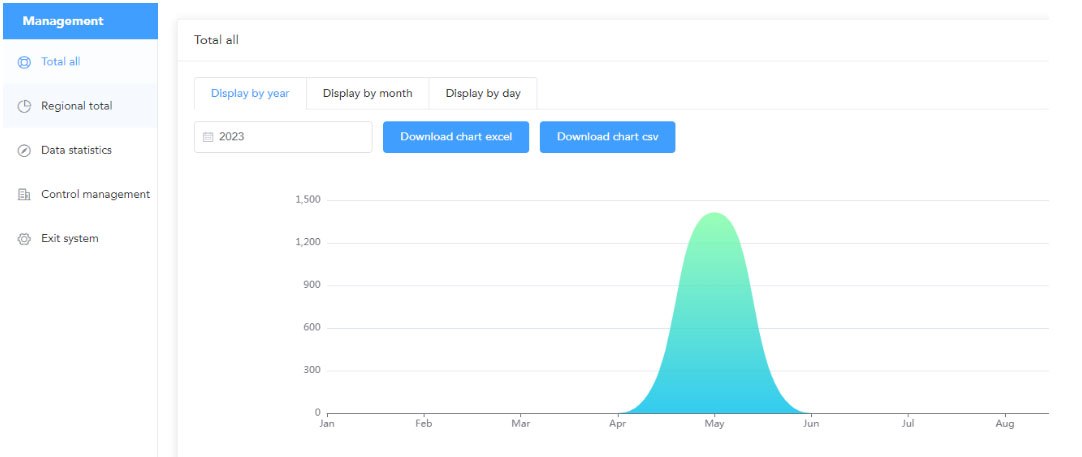Download chart as excel
The width and height of the screenshot is (1082, 457).
click(456, 137)
